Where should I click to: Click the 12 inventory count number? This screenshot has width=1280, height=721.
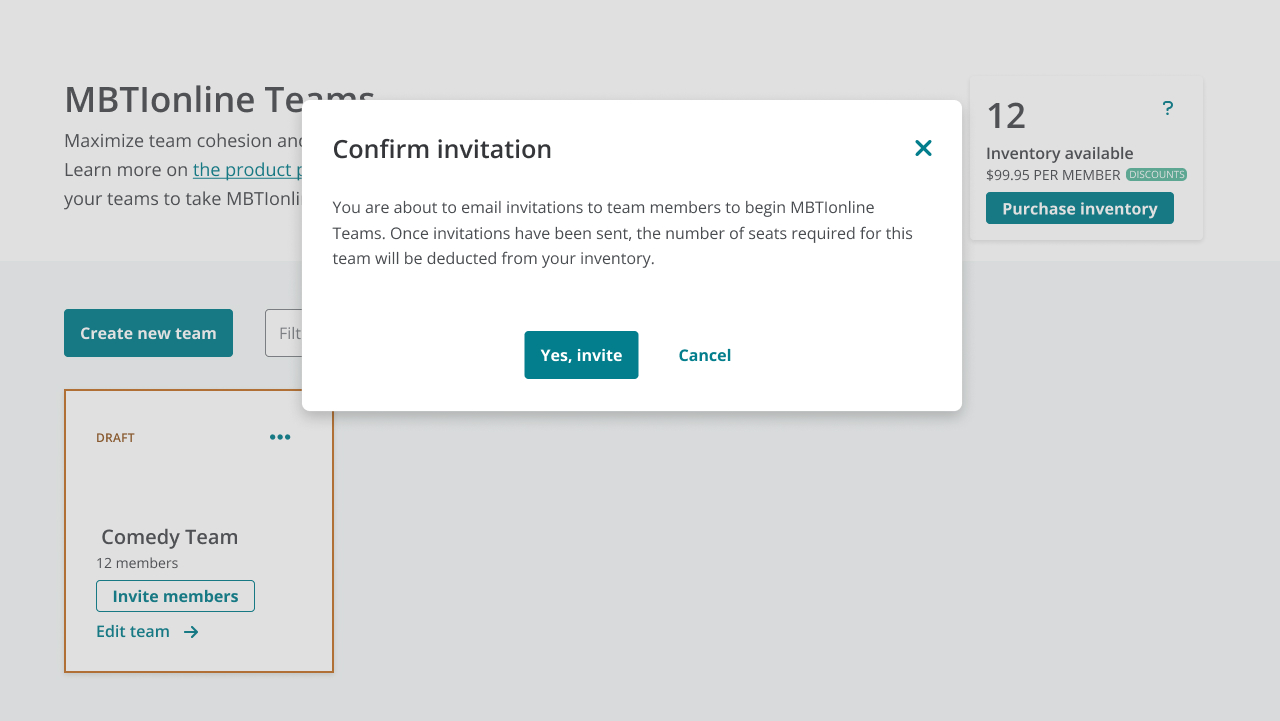[1006, 116]
